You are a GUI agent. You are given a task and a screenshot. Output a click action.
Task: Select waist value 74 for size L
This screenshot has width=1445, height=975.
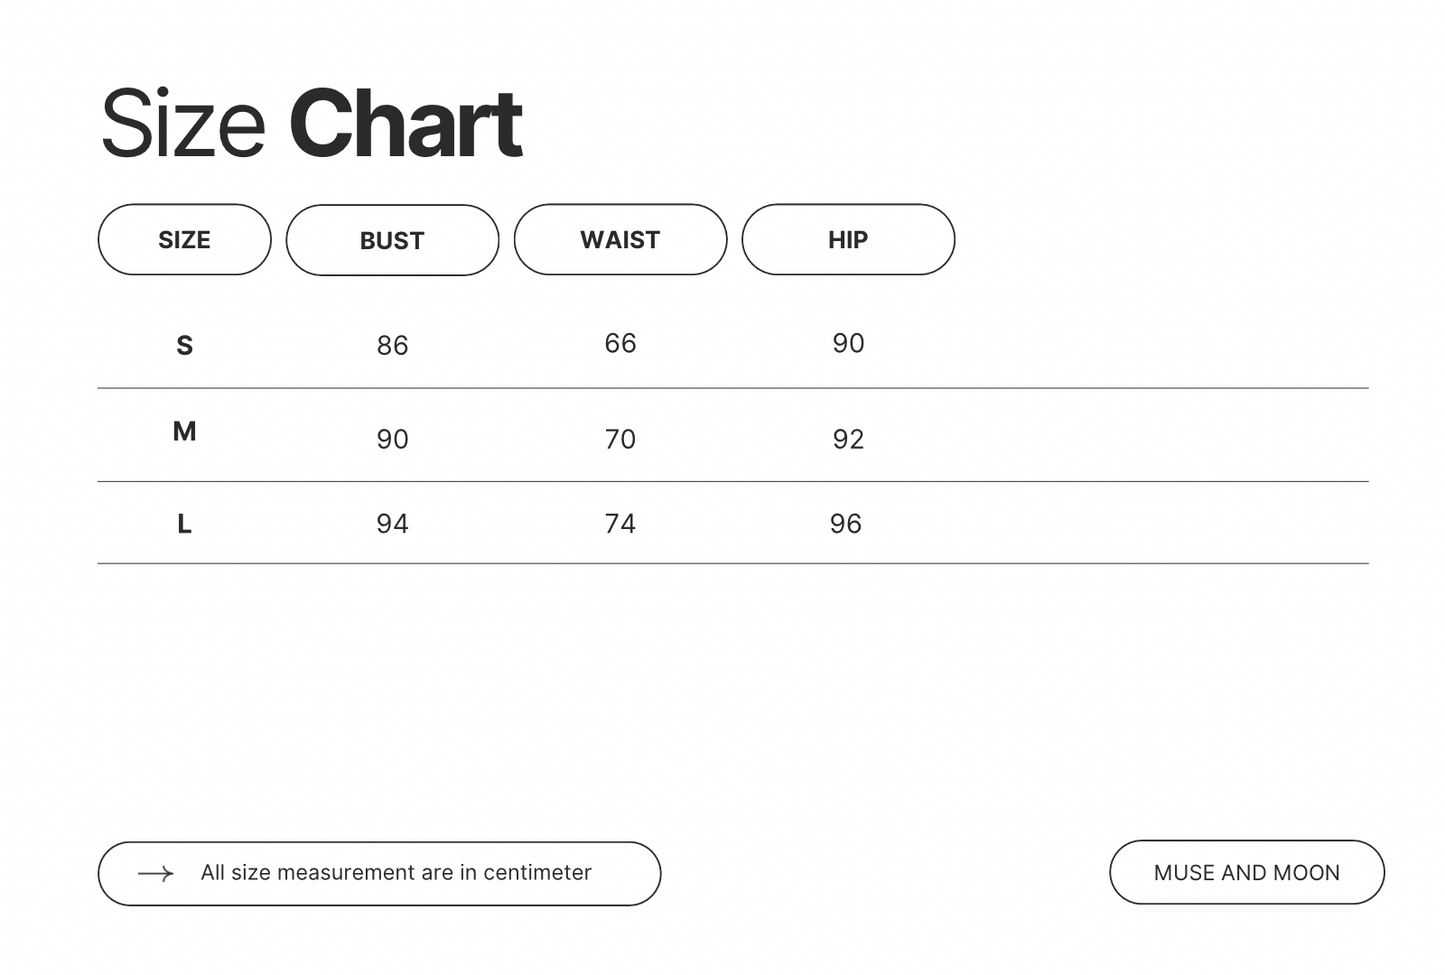click(x=620, y=524)
